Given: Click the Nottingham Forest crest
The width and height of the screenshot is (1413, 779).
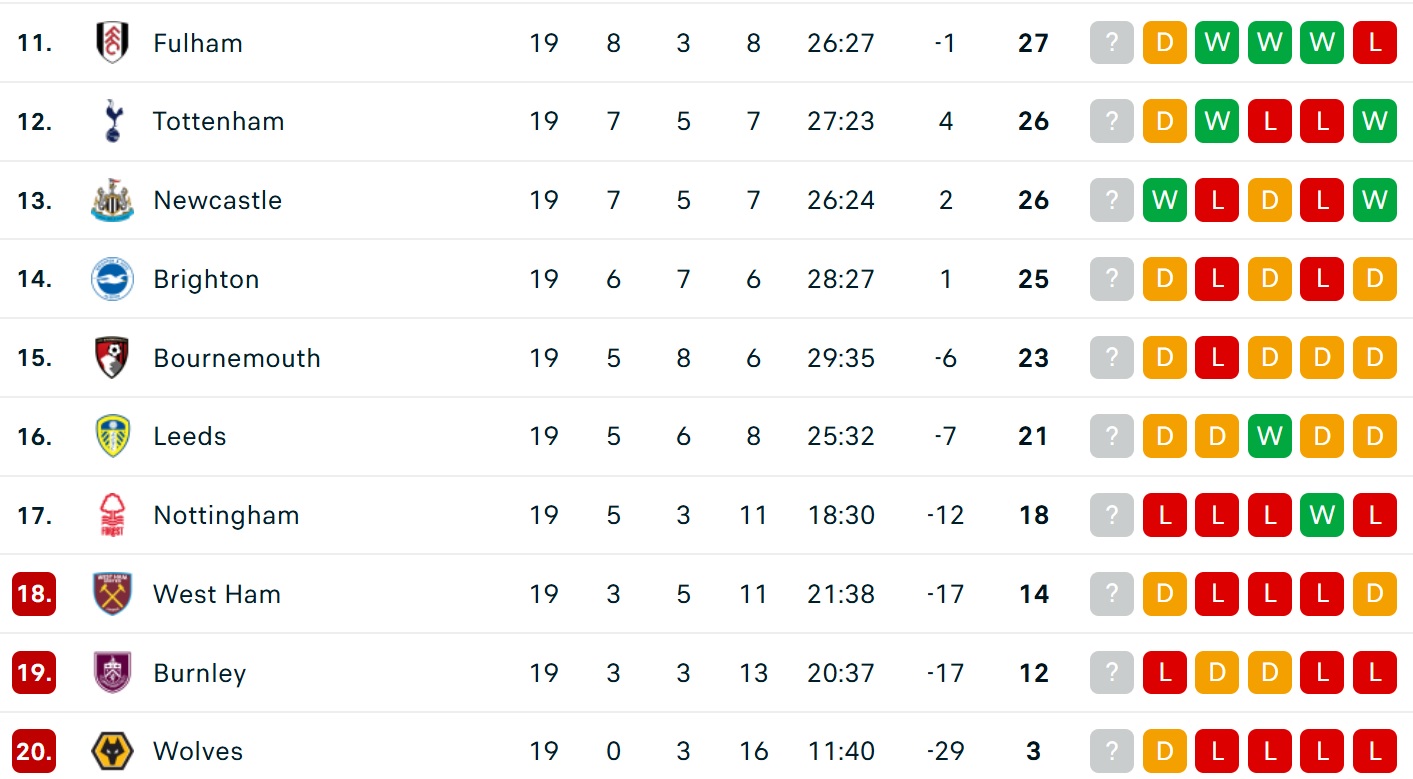Looking at the screenshot, I should click(x=112, y=515).
